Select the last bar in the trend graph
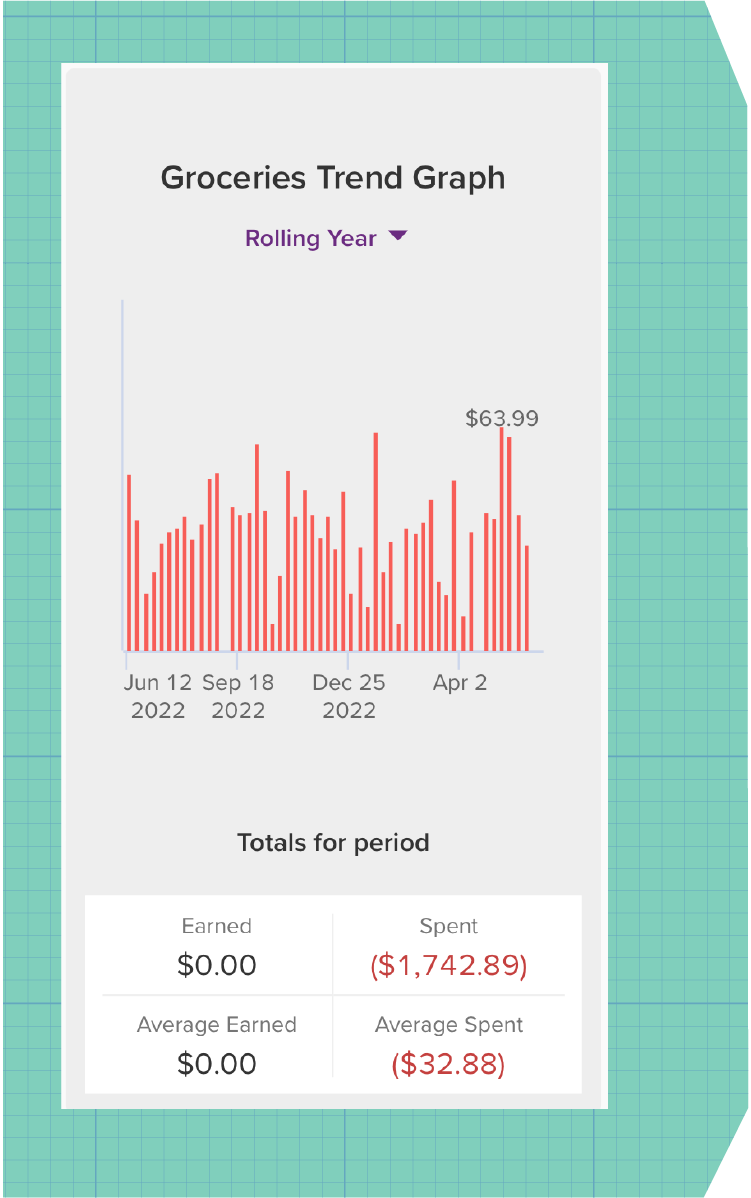The width and height of the screenshot is (751, 1198). [x=527, y=598]
